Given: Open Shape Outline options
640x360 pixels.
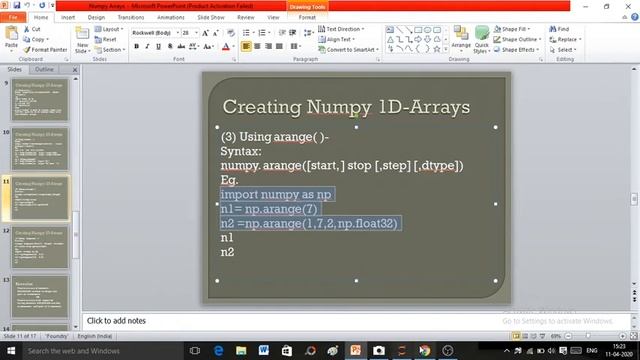Looking at the screenshot, I should point(517,39).
